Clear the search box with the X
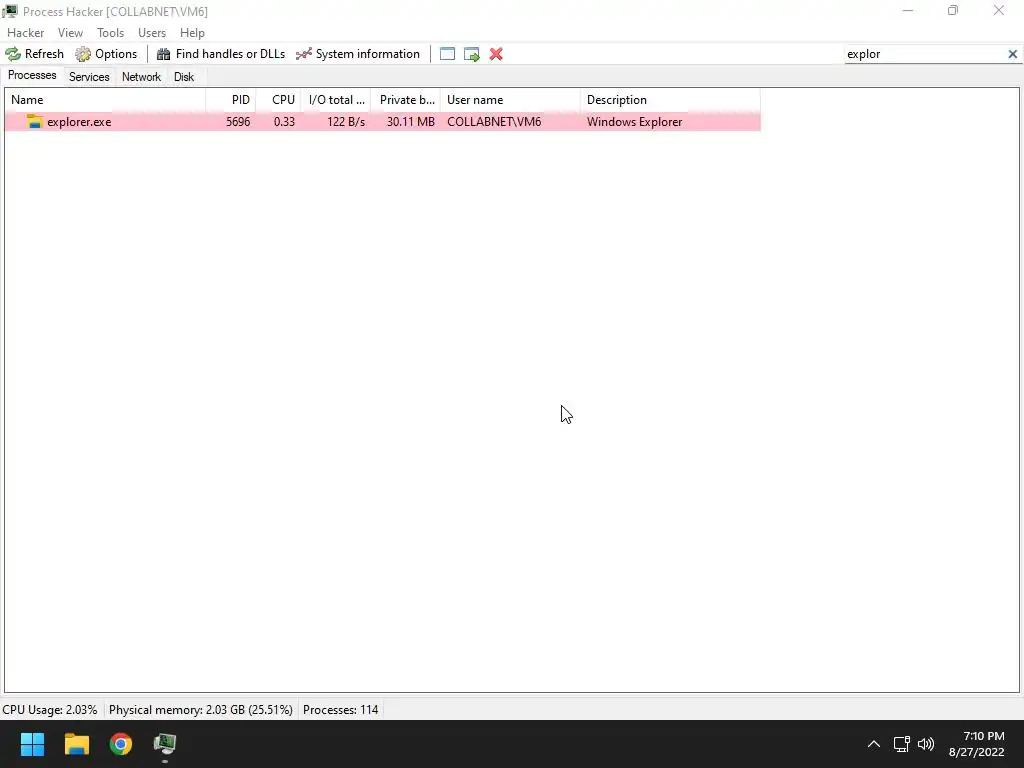Viewport: 1024px width, 768px height. pos(1012,54)
